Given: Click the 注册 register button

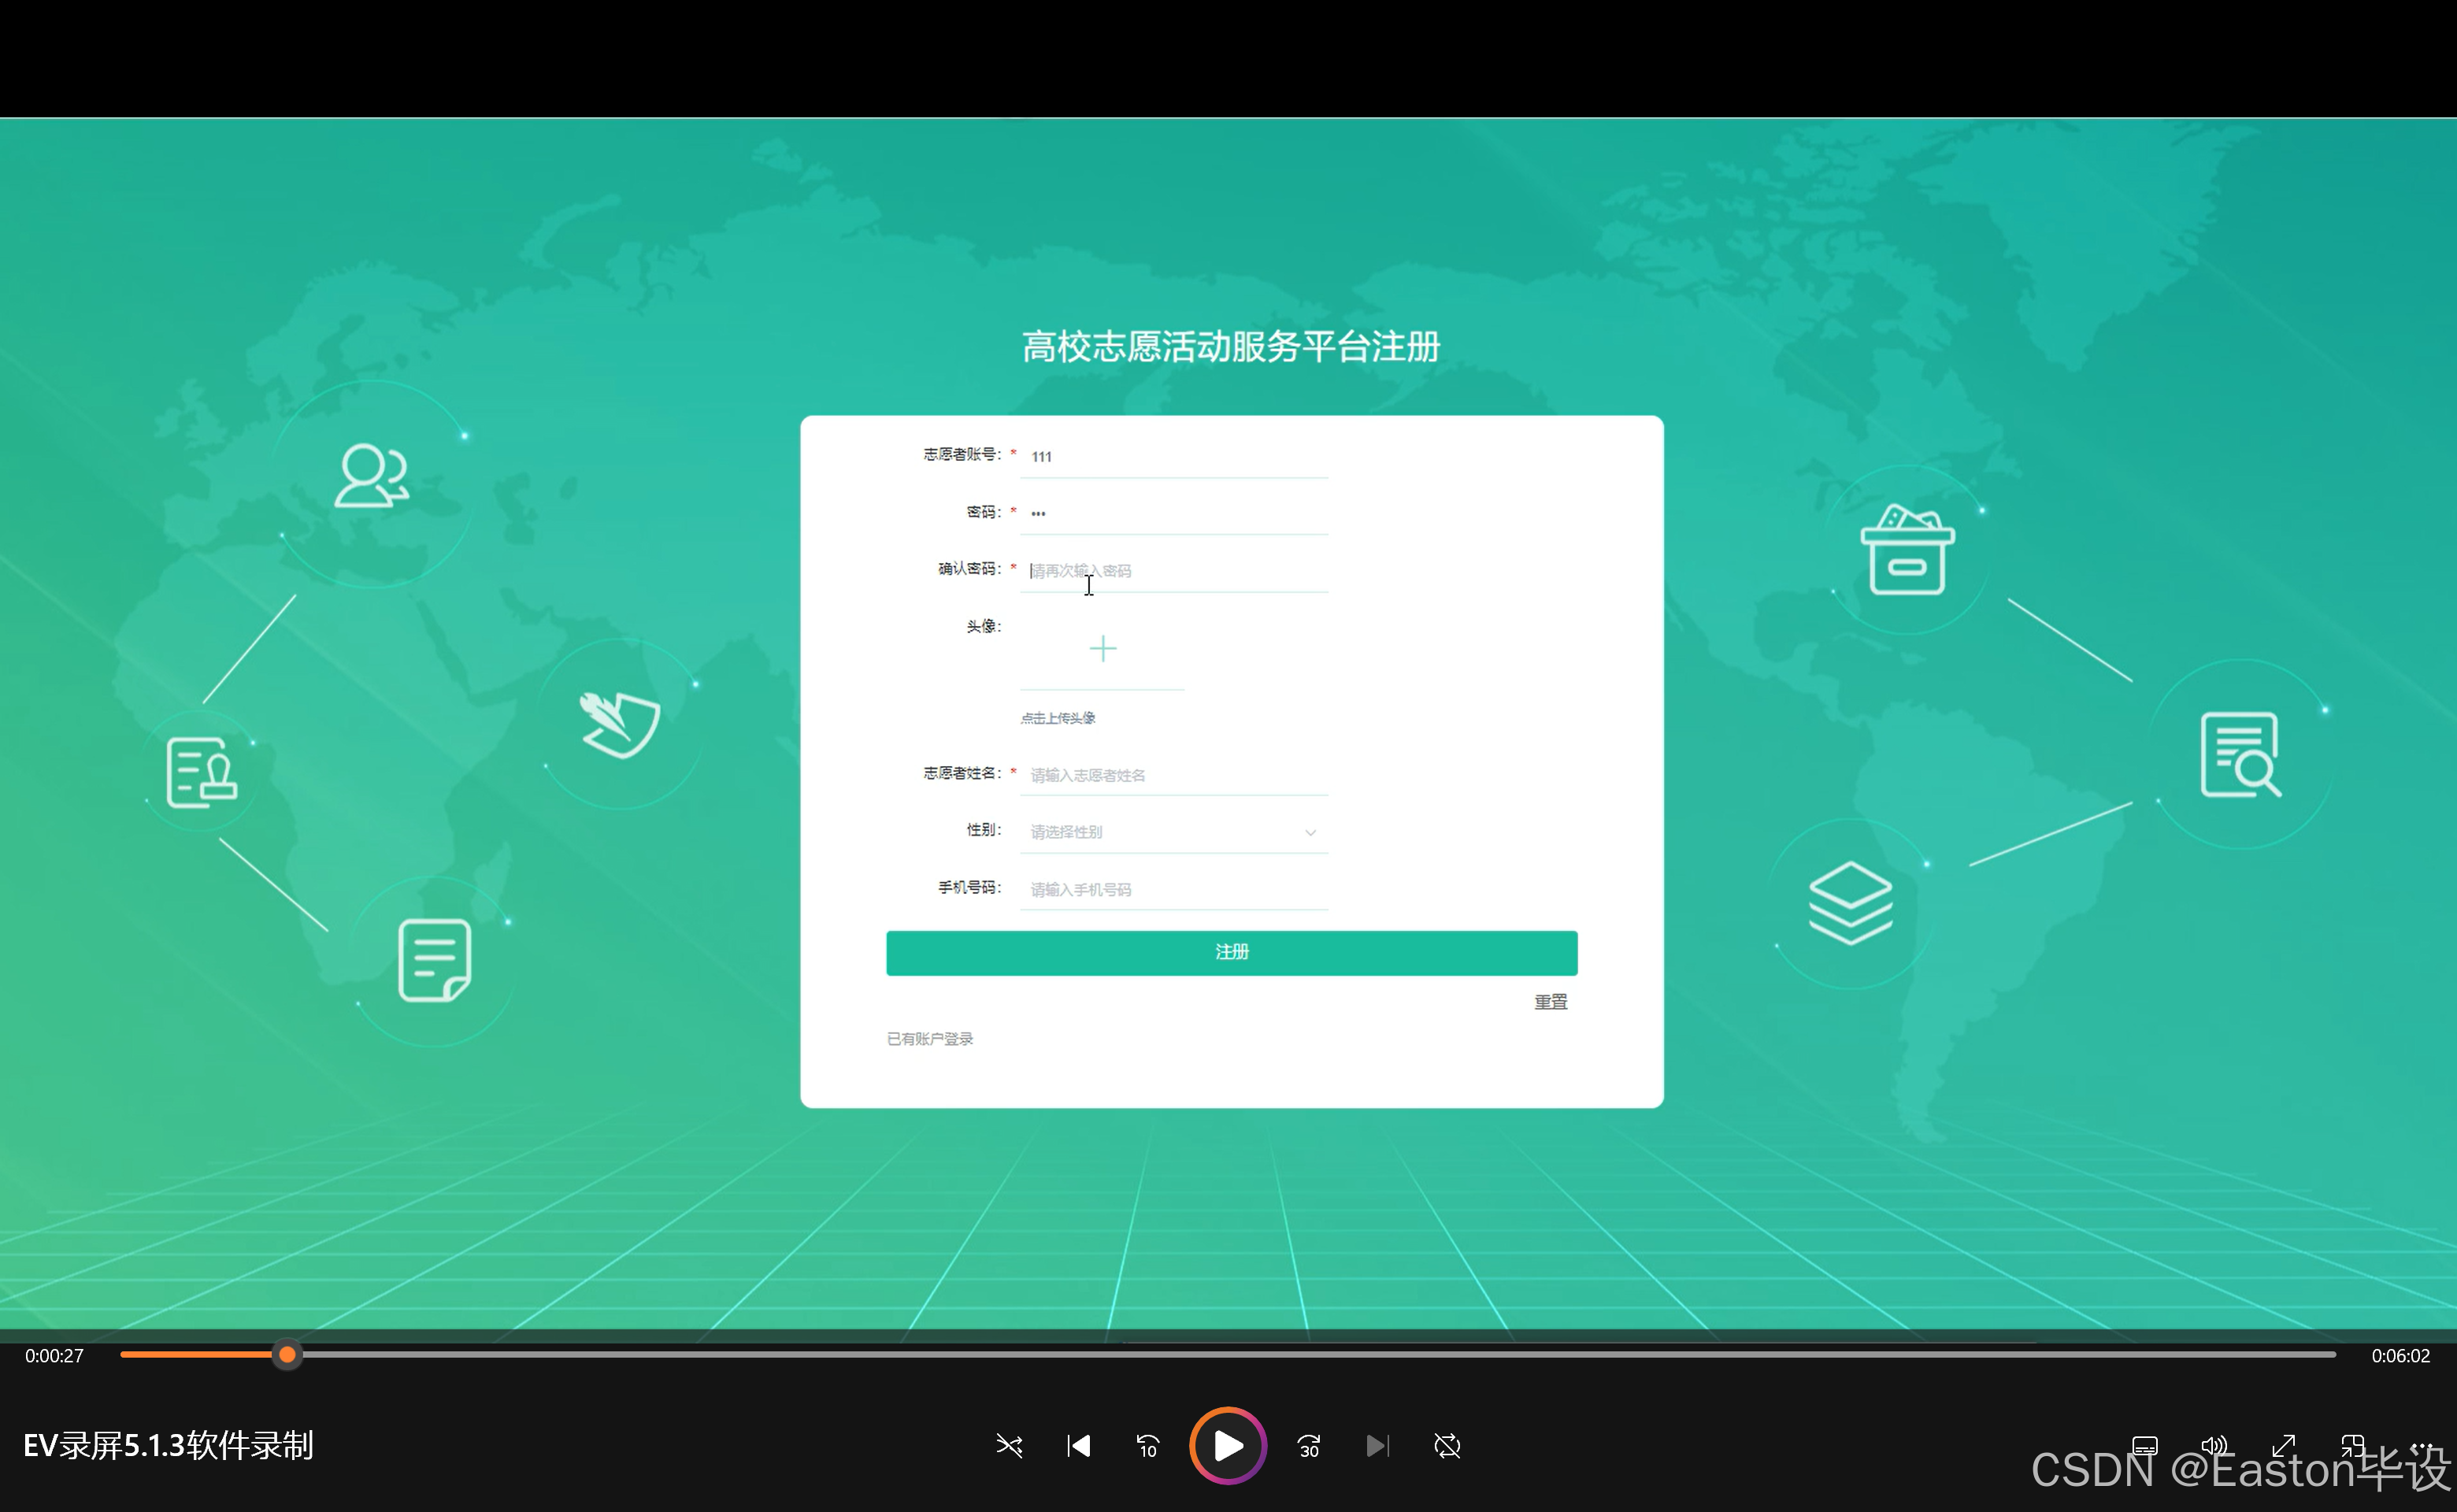Looking at the screenshot, I should point(1231,952).
